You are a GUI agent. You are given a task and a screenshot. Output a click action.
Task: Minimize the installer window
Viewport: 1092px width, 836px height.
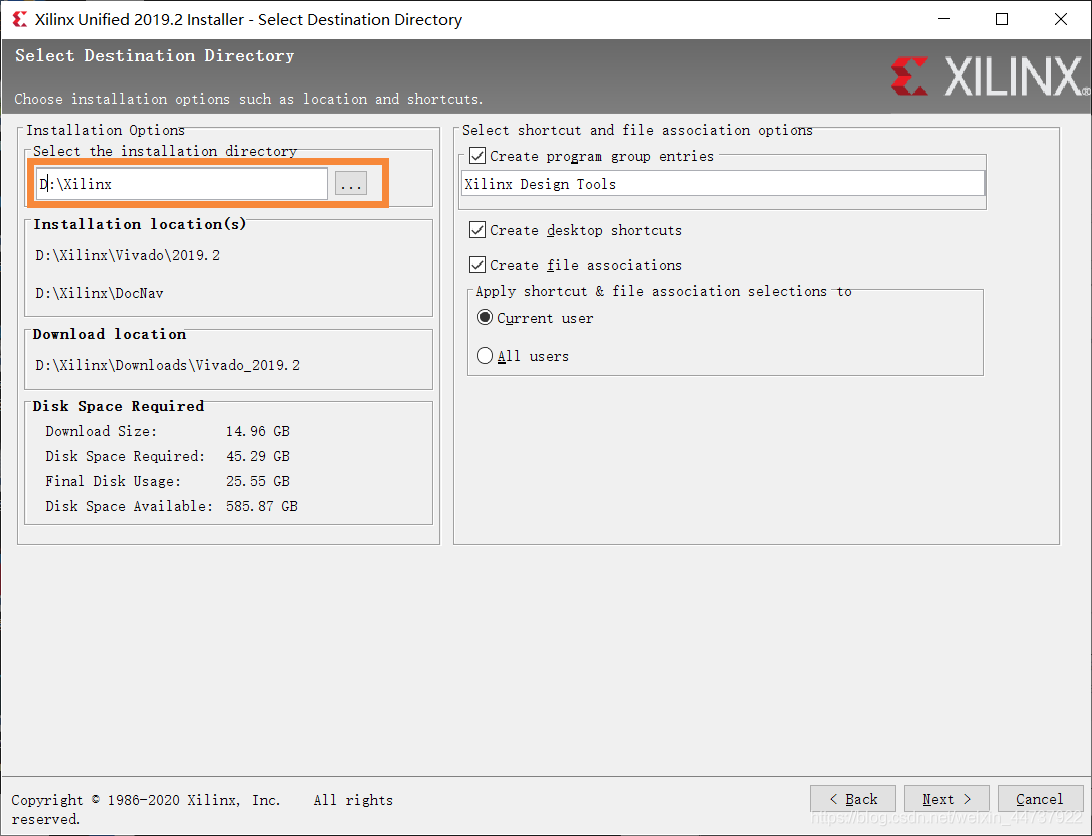(943, 19)
